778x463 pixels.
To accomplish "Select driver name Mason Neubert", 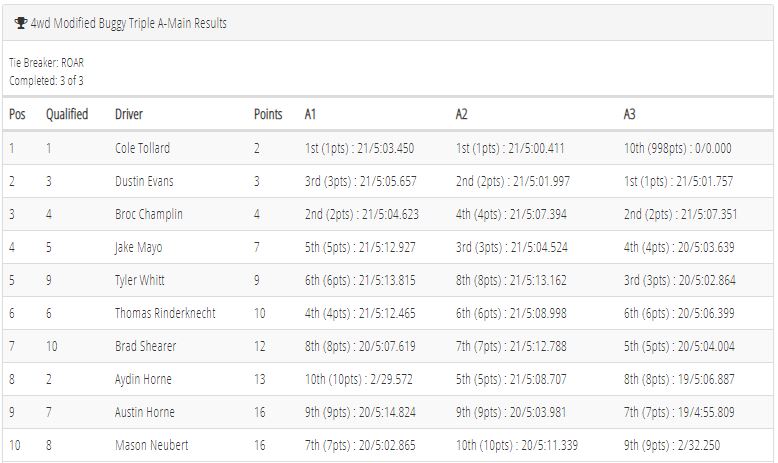I will tap(152, 445).
